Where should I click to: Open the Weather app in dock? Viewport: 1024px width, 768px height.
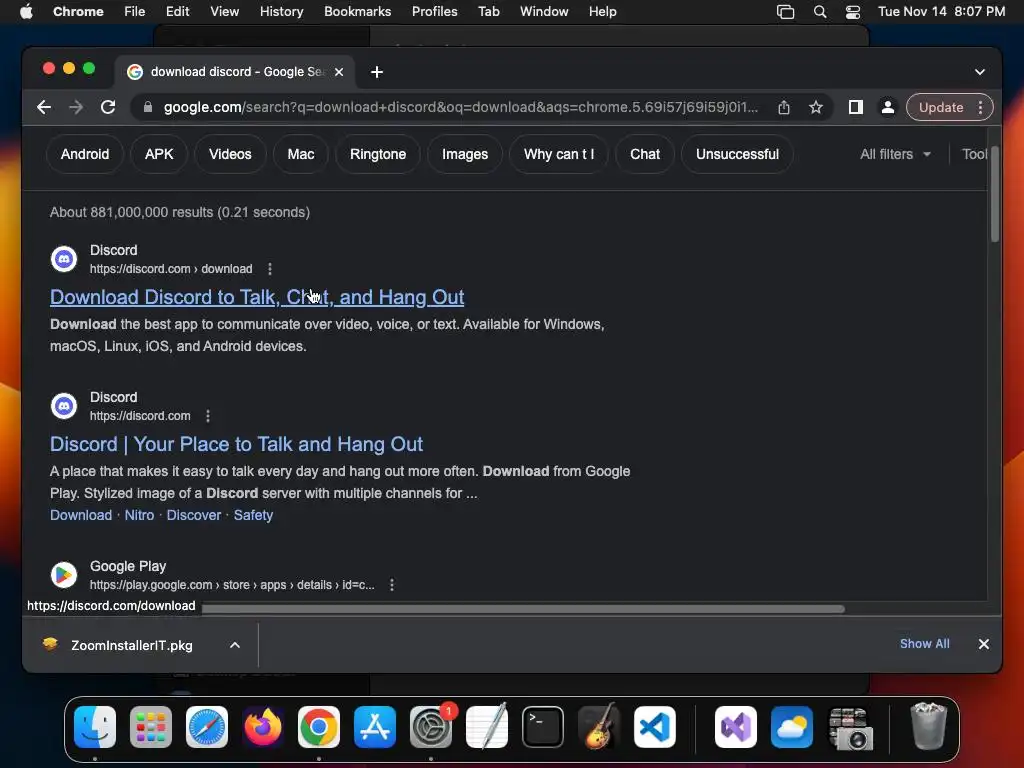pyautogui.click(x=792, y=727)
